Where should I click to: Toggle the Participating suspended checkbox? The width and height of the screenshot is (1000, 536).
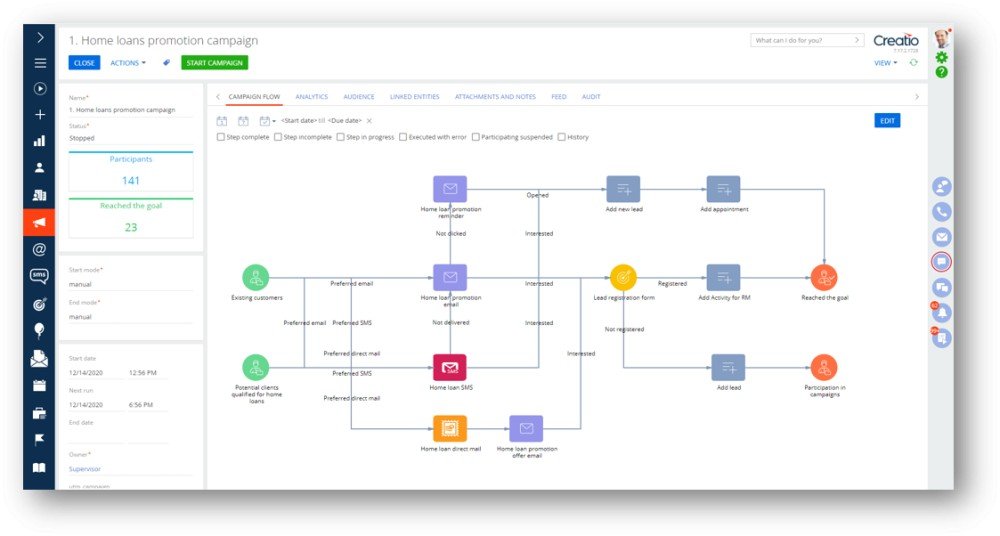475,137
